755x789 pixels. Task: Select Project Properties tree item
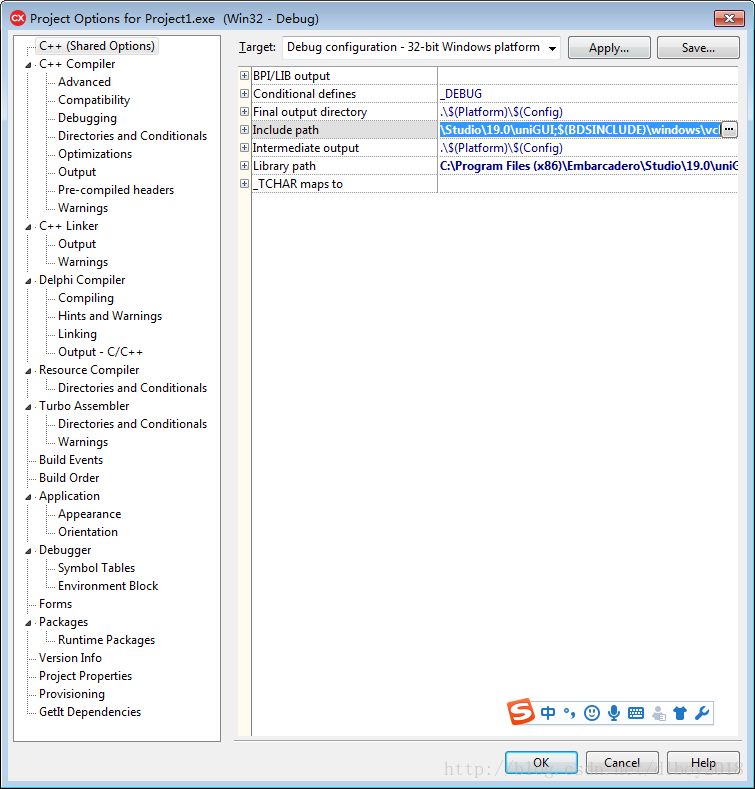(85, 676)
